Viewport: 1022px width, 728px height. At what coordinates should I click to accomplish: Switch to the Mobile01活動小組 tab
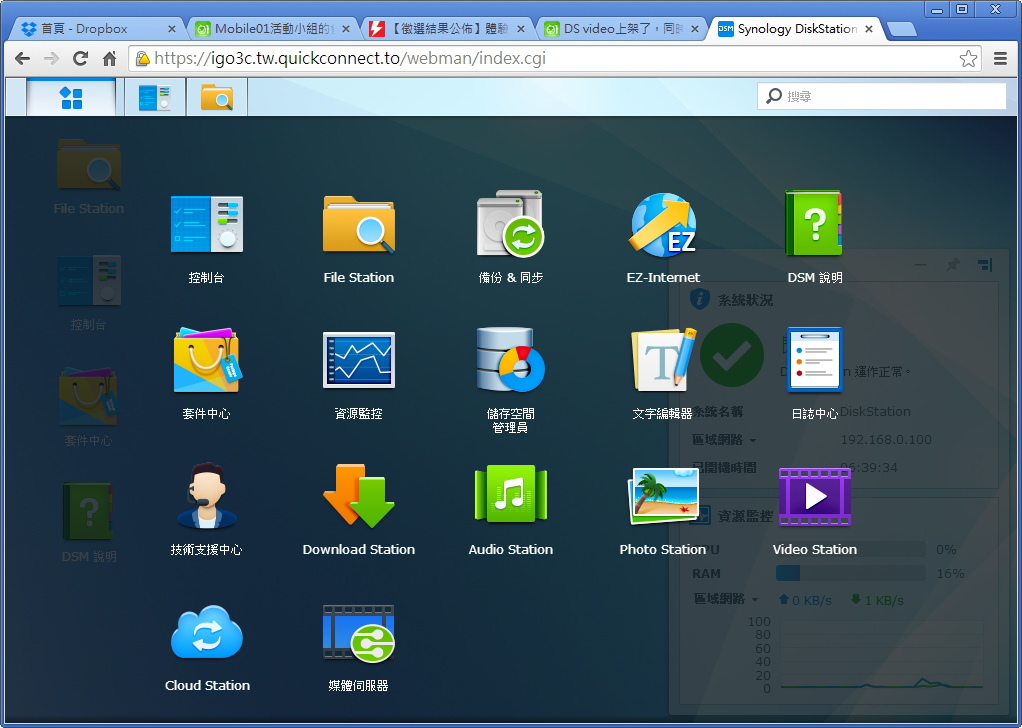tap(272, 29)
